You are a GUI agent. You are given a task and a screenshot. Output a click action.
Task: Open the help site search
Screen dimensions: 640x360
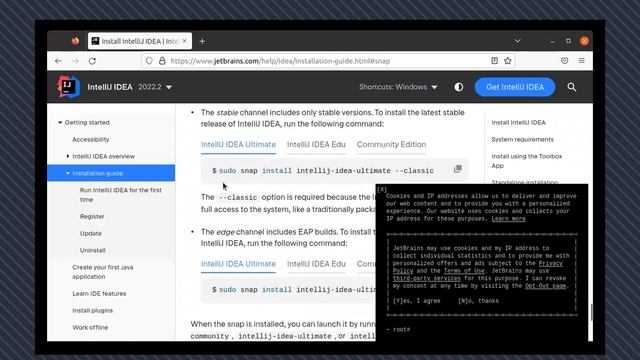pyautogui.click(x=571, y=87)
